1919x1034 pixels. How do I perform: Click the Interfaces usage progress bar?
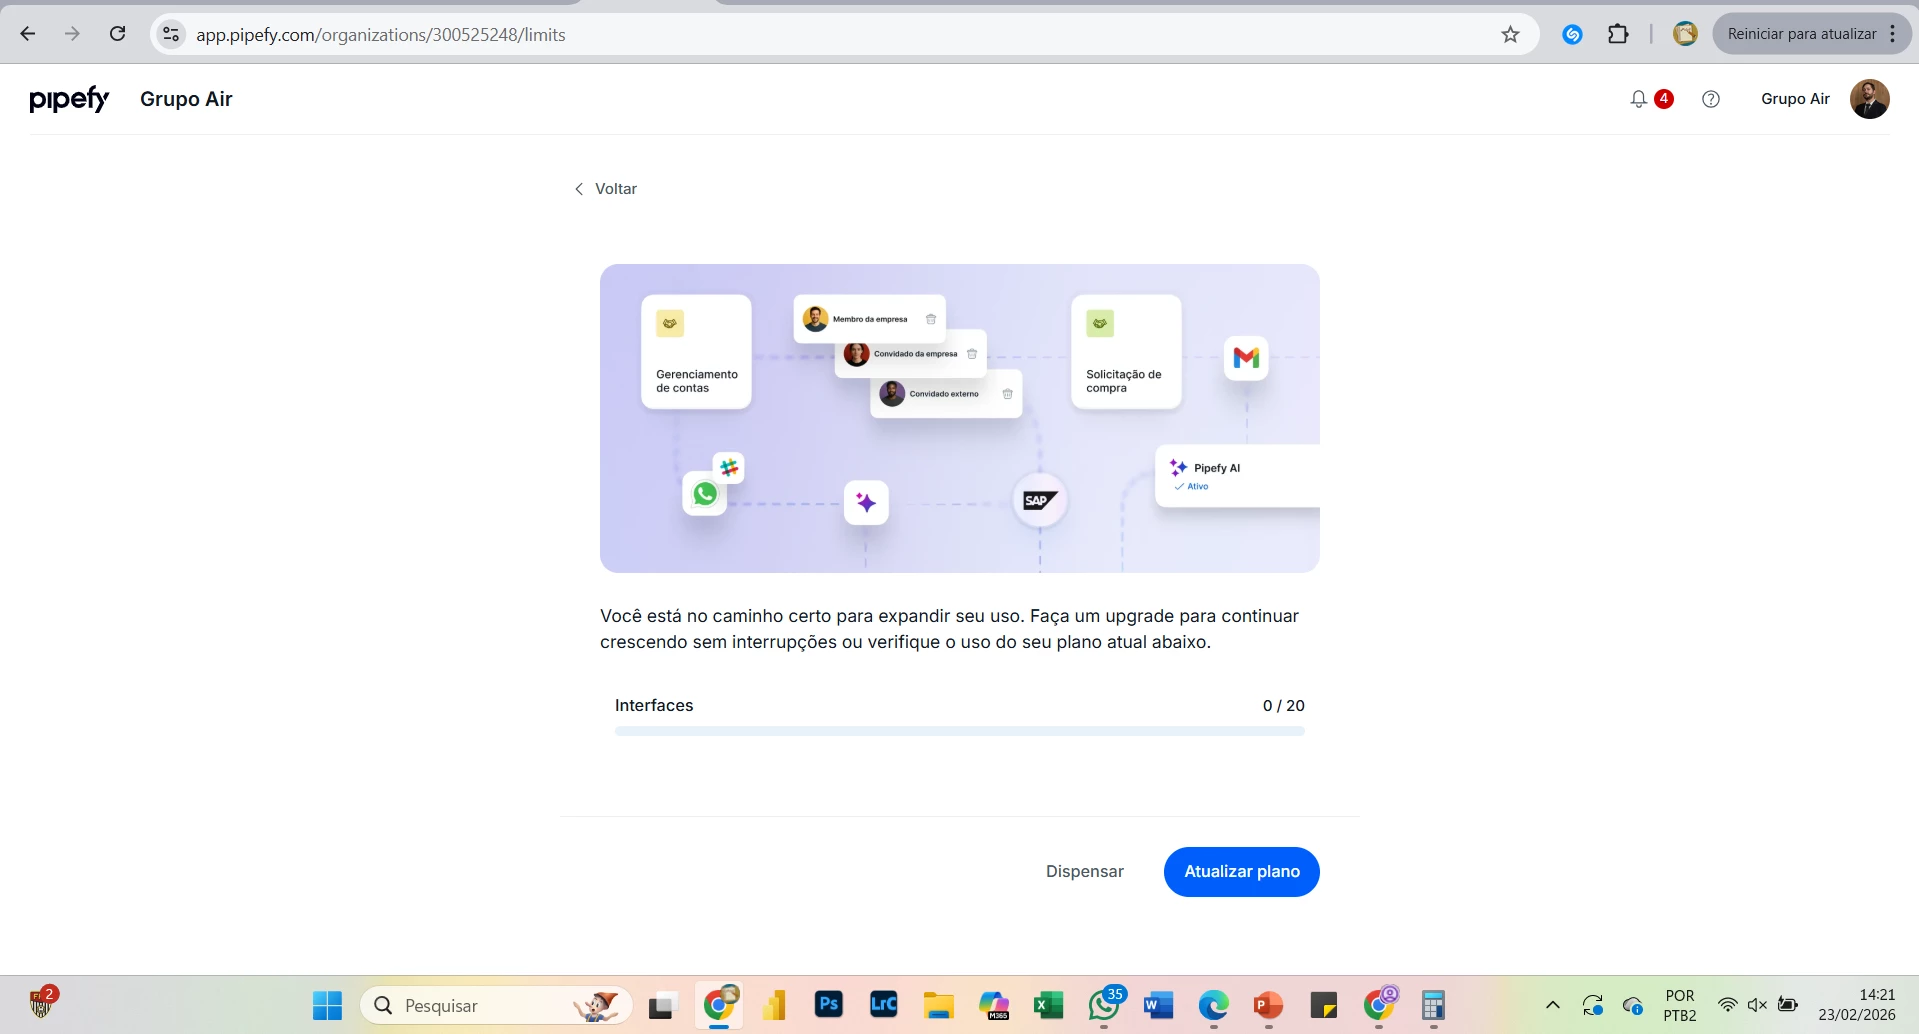pos(960,731)
